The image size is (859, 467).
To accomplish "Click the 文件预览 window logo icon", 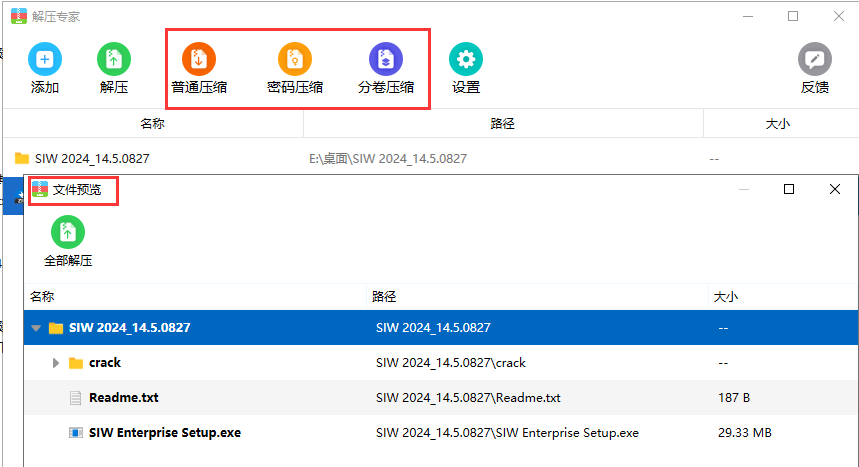I will pyautogui.click(x=39, y=189).
